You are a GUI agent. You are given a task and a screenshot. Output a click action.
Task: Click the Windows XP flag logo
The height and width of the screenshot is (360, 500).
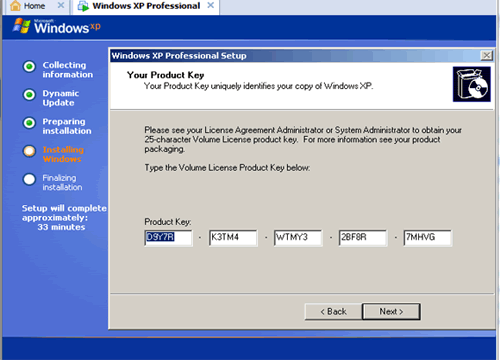[22, 26]
